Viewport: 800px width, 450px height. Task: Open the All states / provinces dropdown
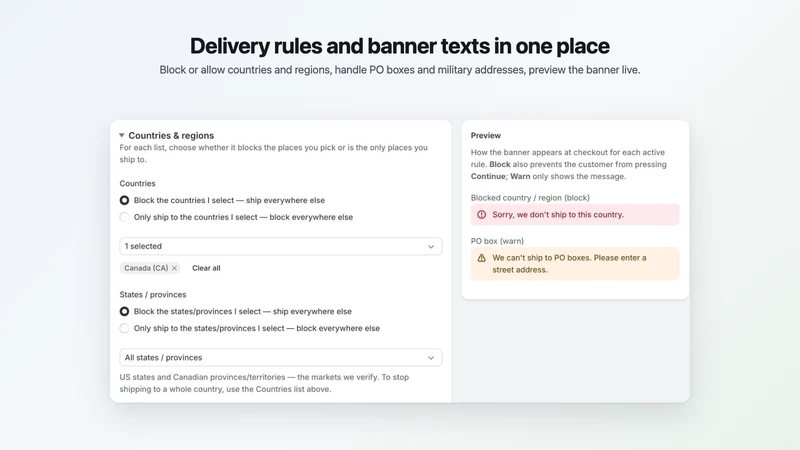coord(281,358)
